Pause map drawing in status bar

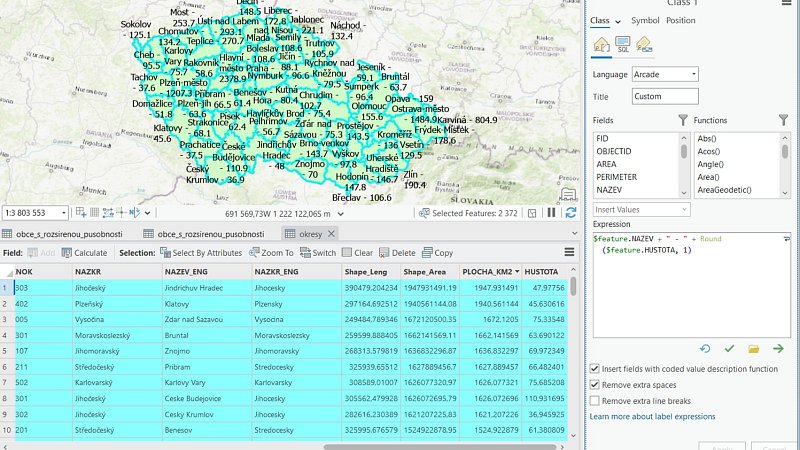pos(551,213)
